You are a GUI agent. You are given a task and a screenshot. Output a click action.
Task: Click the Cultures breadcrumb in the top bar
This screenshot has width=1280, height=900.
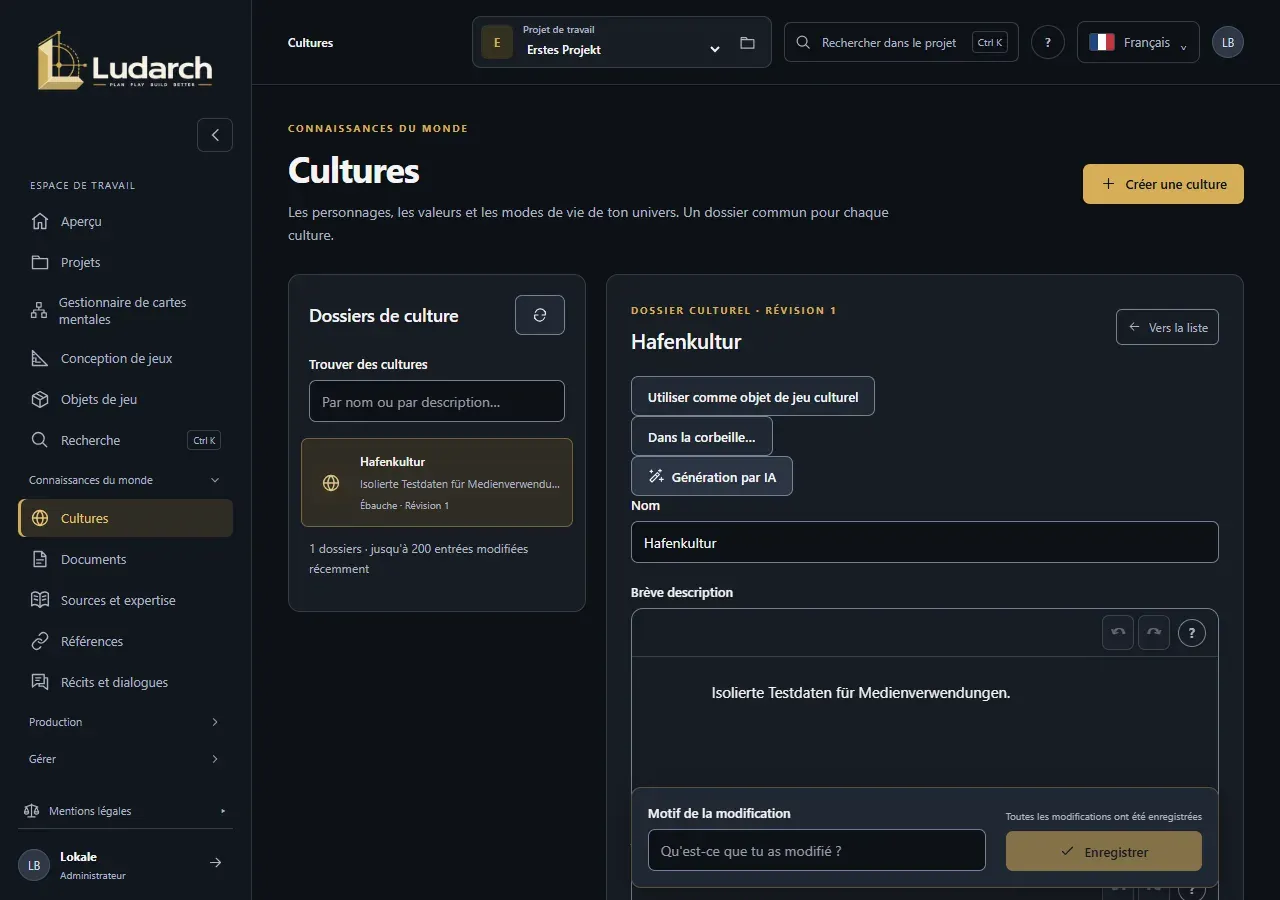tap(311, 43)
